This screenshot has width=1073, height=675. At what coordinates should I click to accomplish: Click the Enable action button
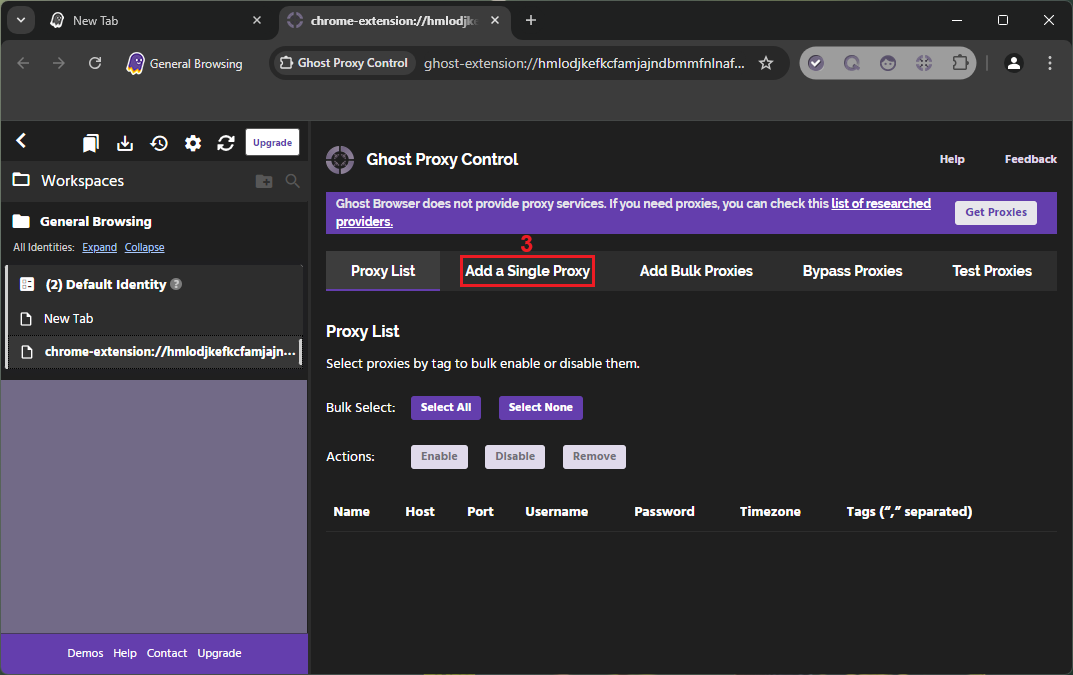click(x=439, y=457)
